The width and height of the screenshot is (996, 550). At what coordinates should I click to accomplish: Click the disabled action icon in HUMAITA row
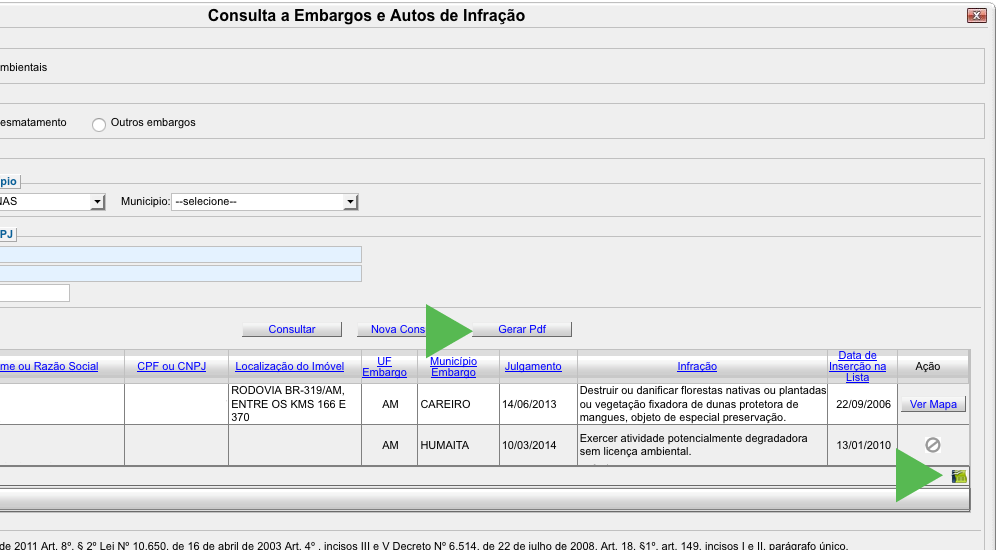point(932,445)
